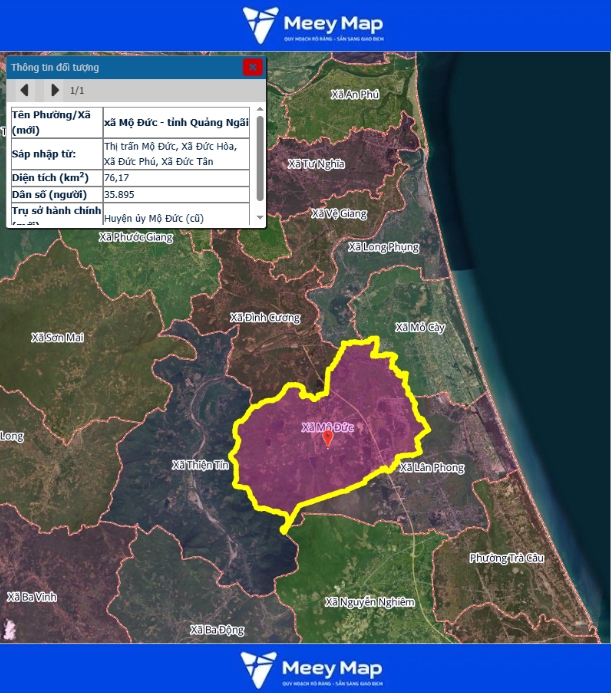Select the Xã An Phú label on map
This screenshot has width=611, height=693.
click(x=356, y=94)
